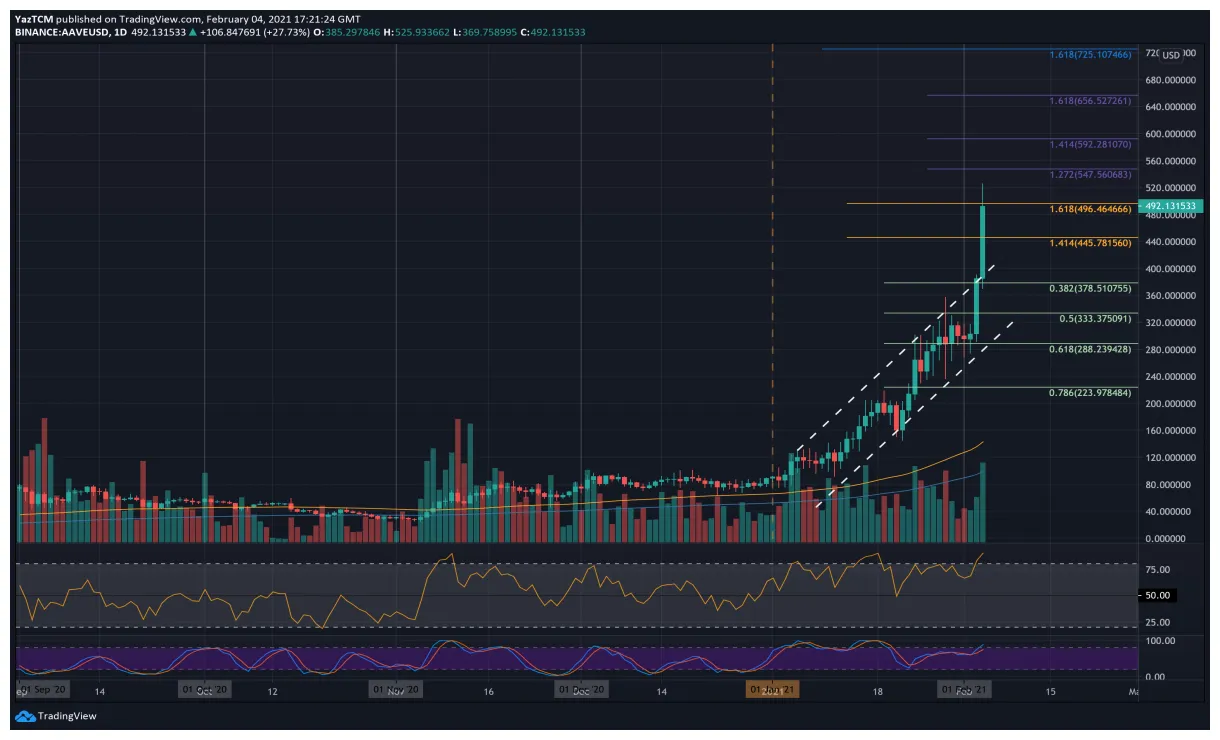
Task: Click the 01 Nov '20 date marker
Action: click(396, 690)
